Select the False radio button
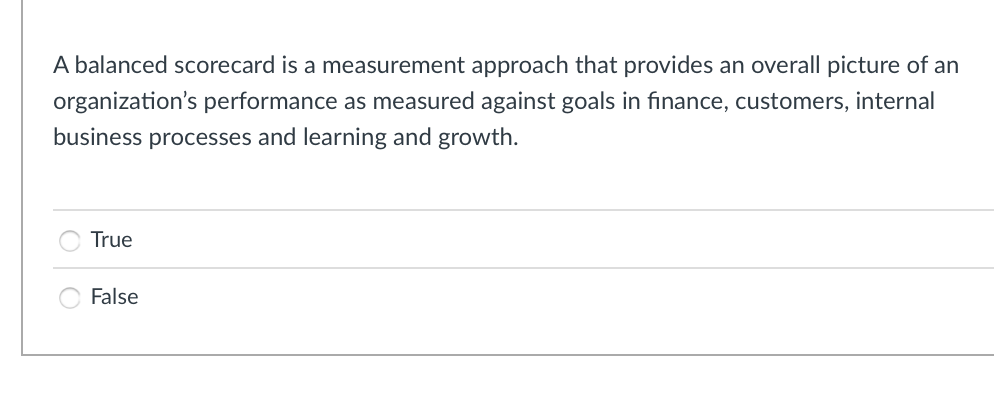This screenshot has height=408, width=994. [70, 298]
